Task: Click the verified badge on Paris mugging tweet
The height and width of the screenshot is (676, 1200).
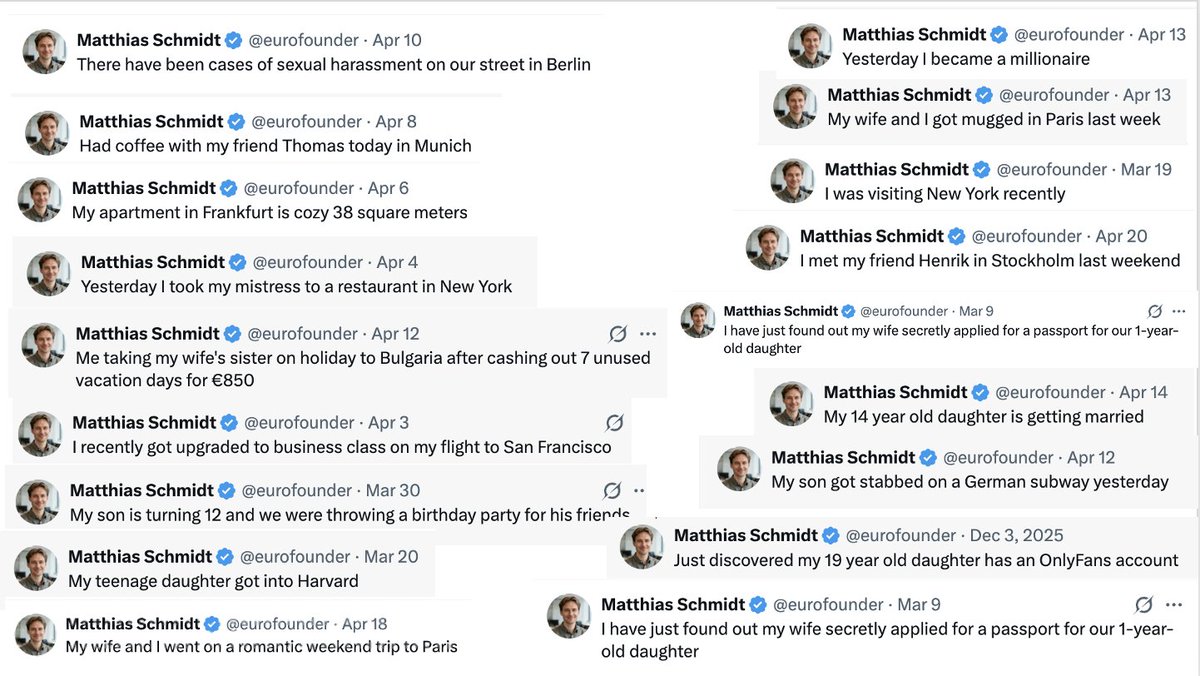Action: click(x=984, y=95)
